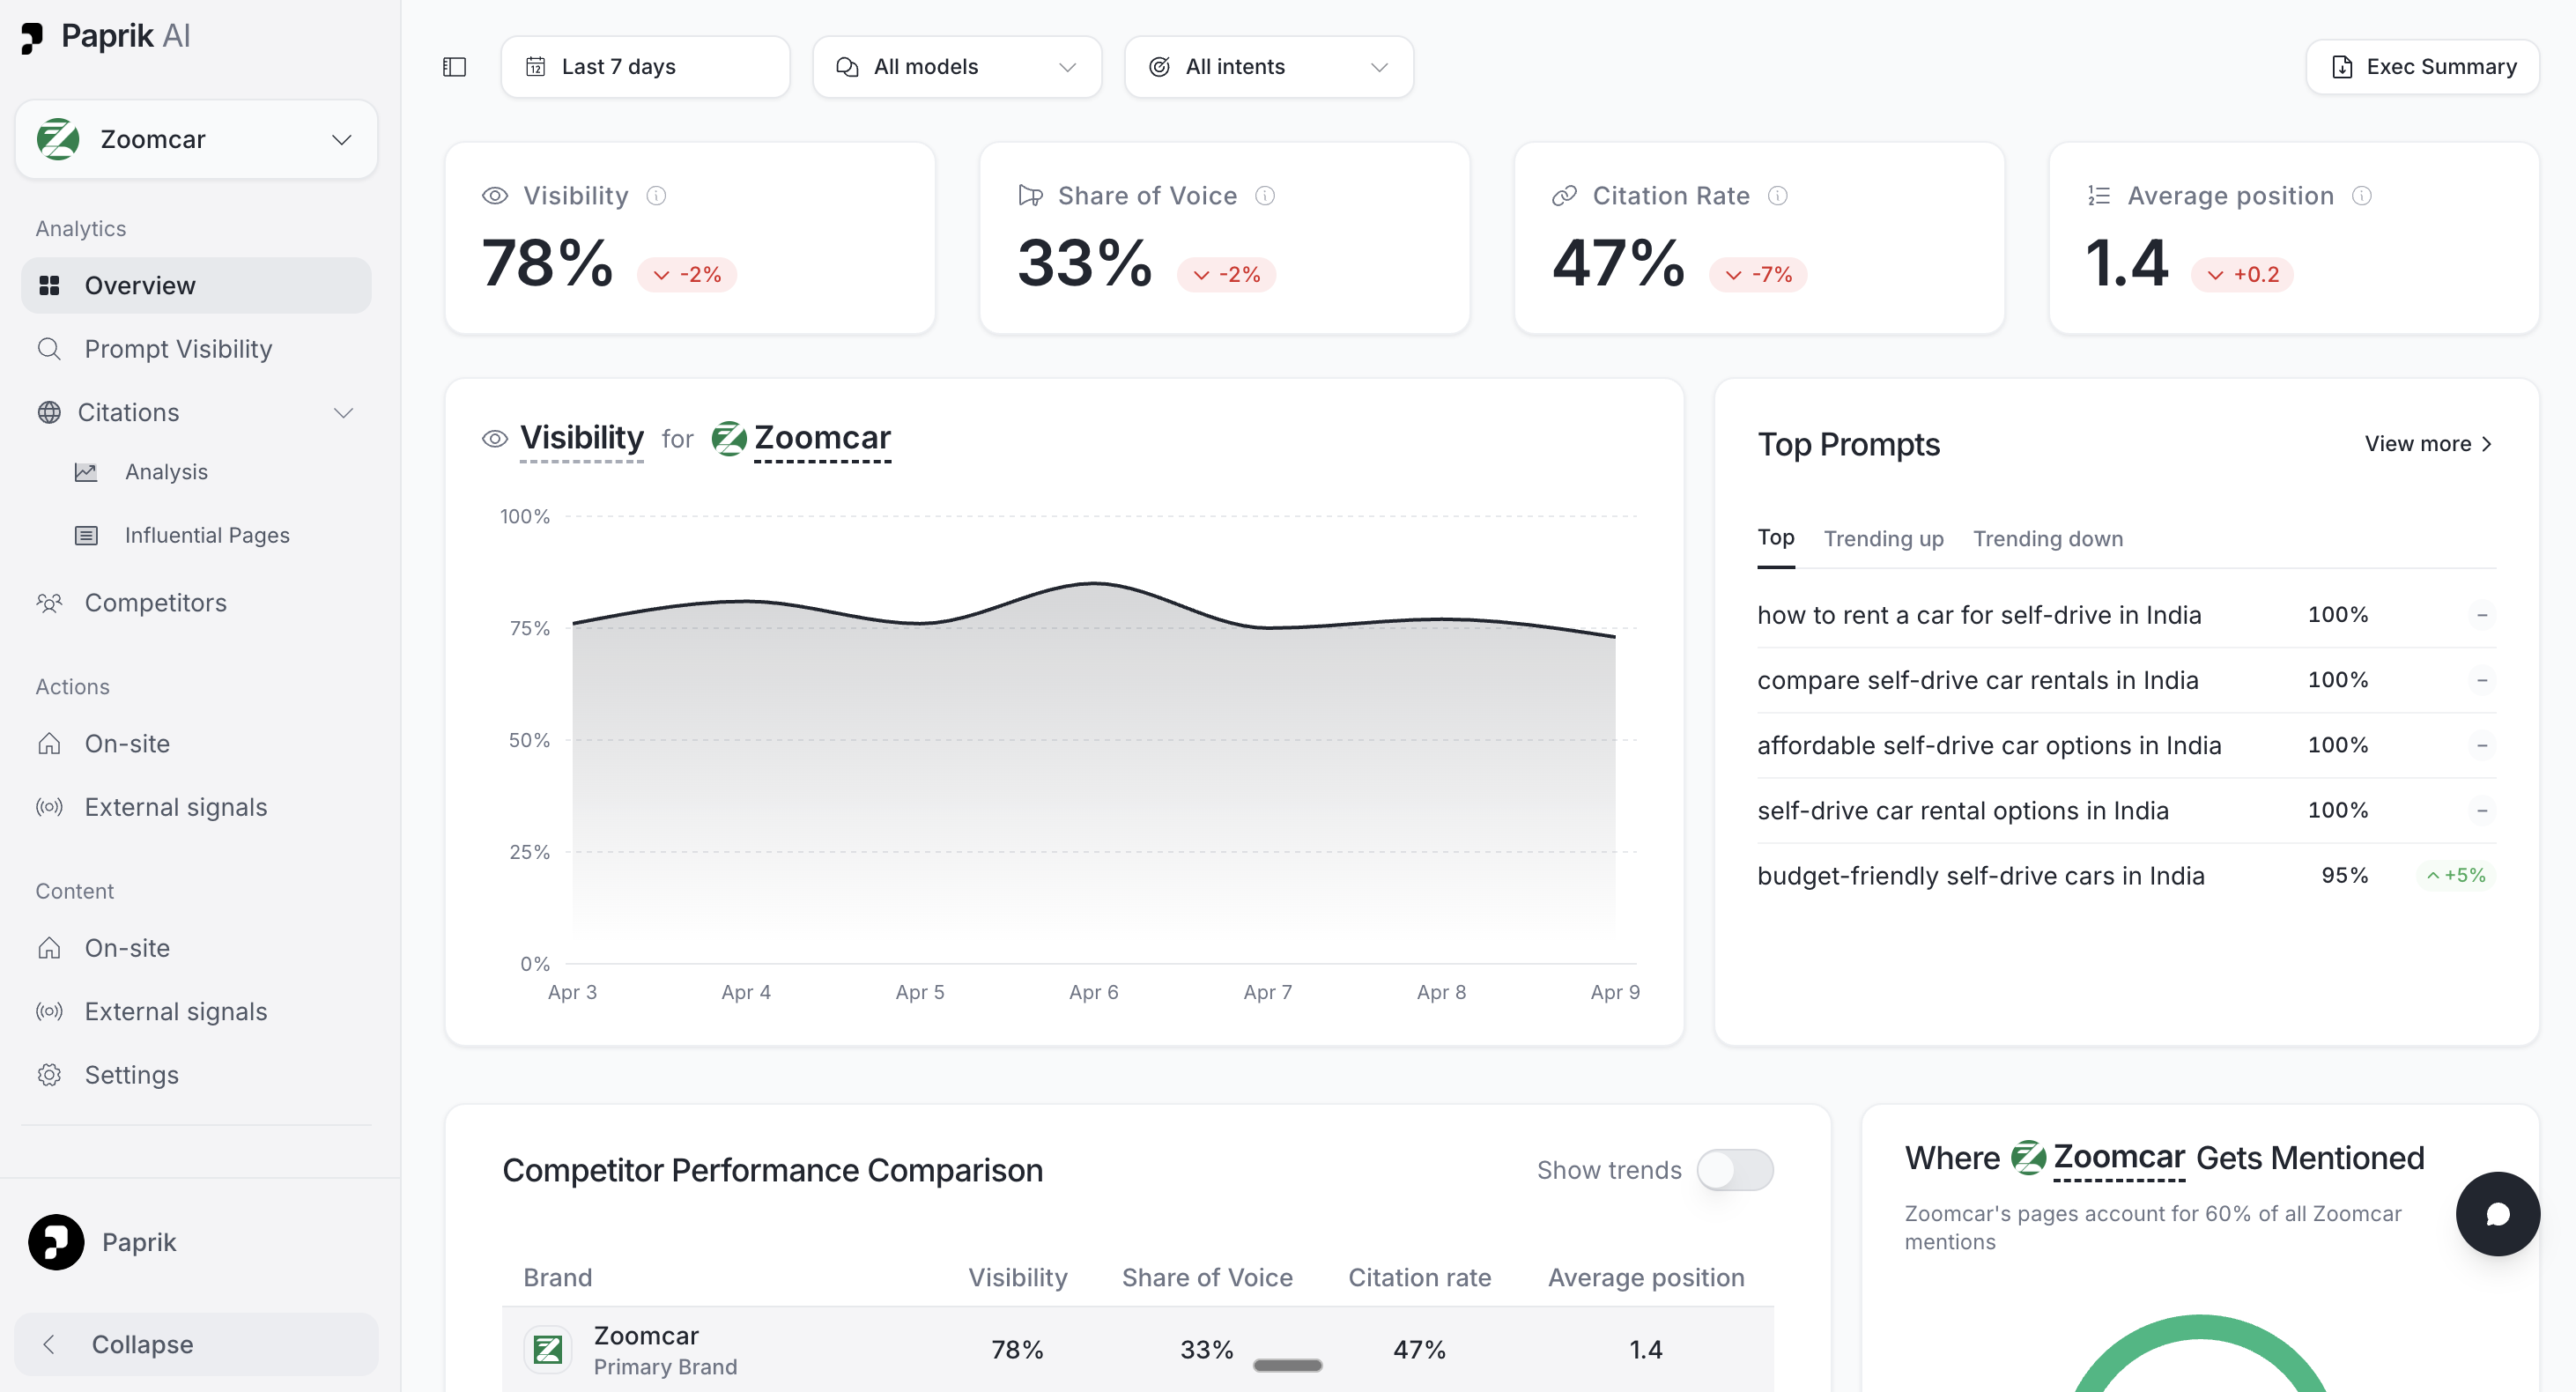
Task: Click the Zoomcar logo in brand selector
Action: [x=58, y=139]
